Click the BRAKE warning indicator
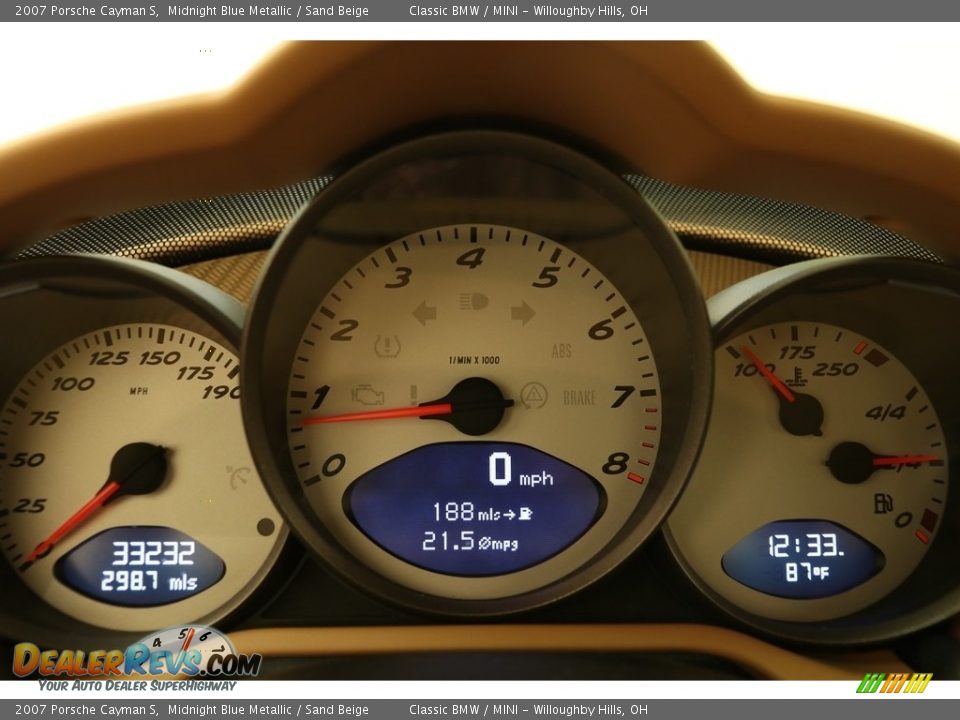 [x=579, y=396]
